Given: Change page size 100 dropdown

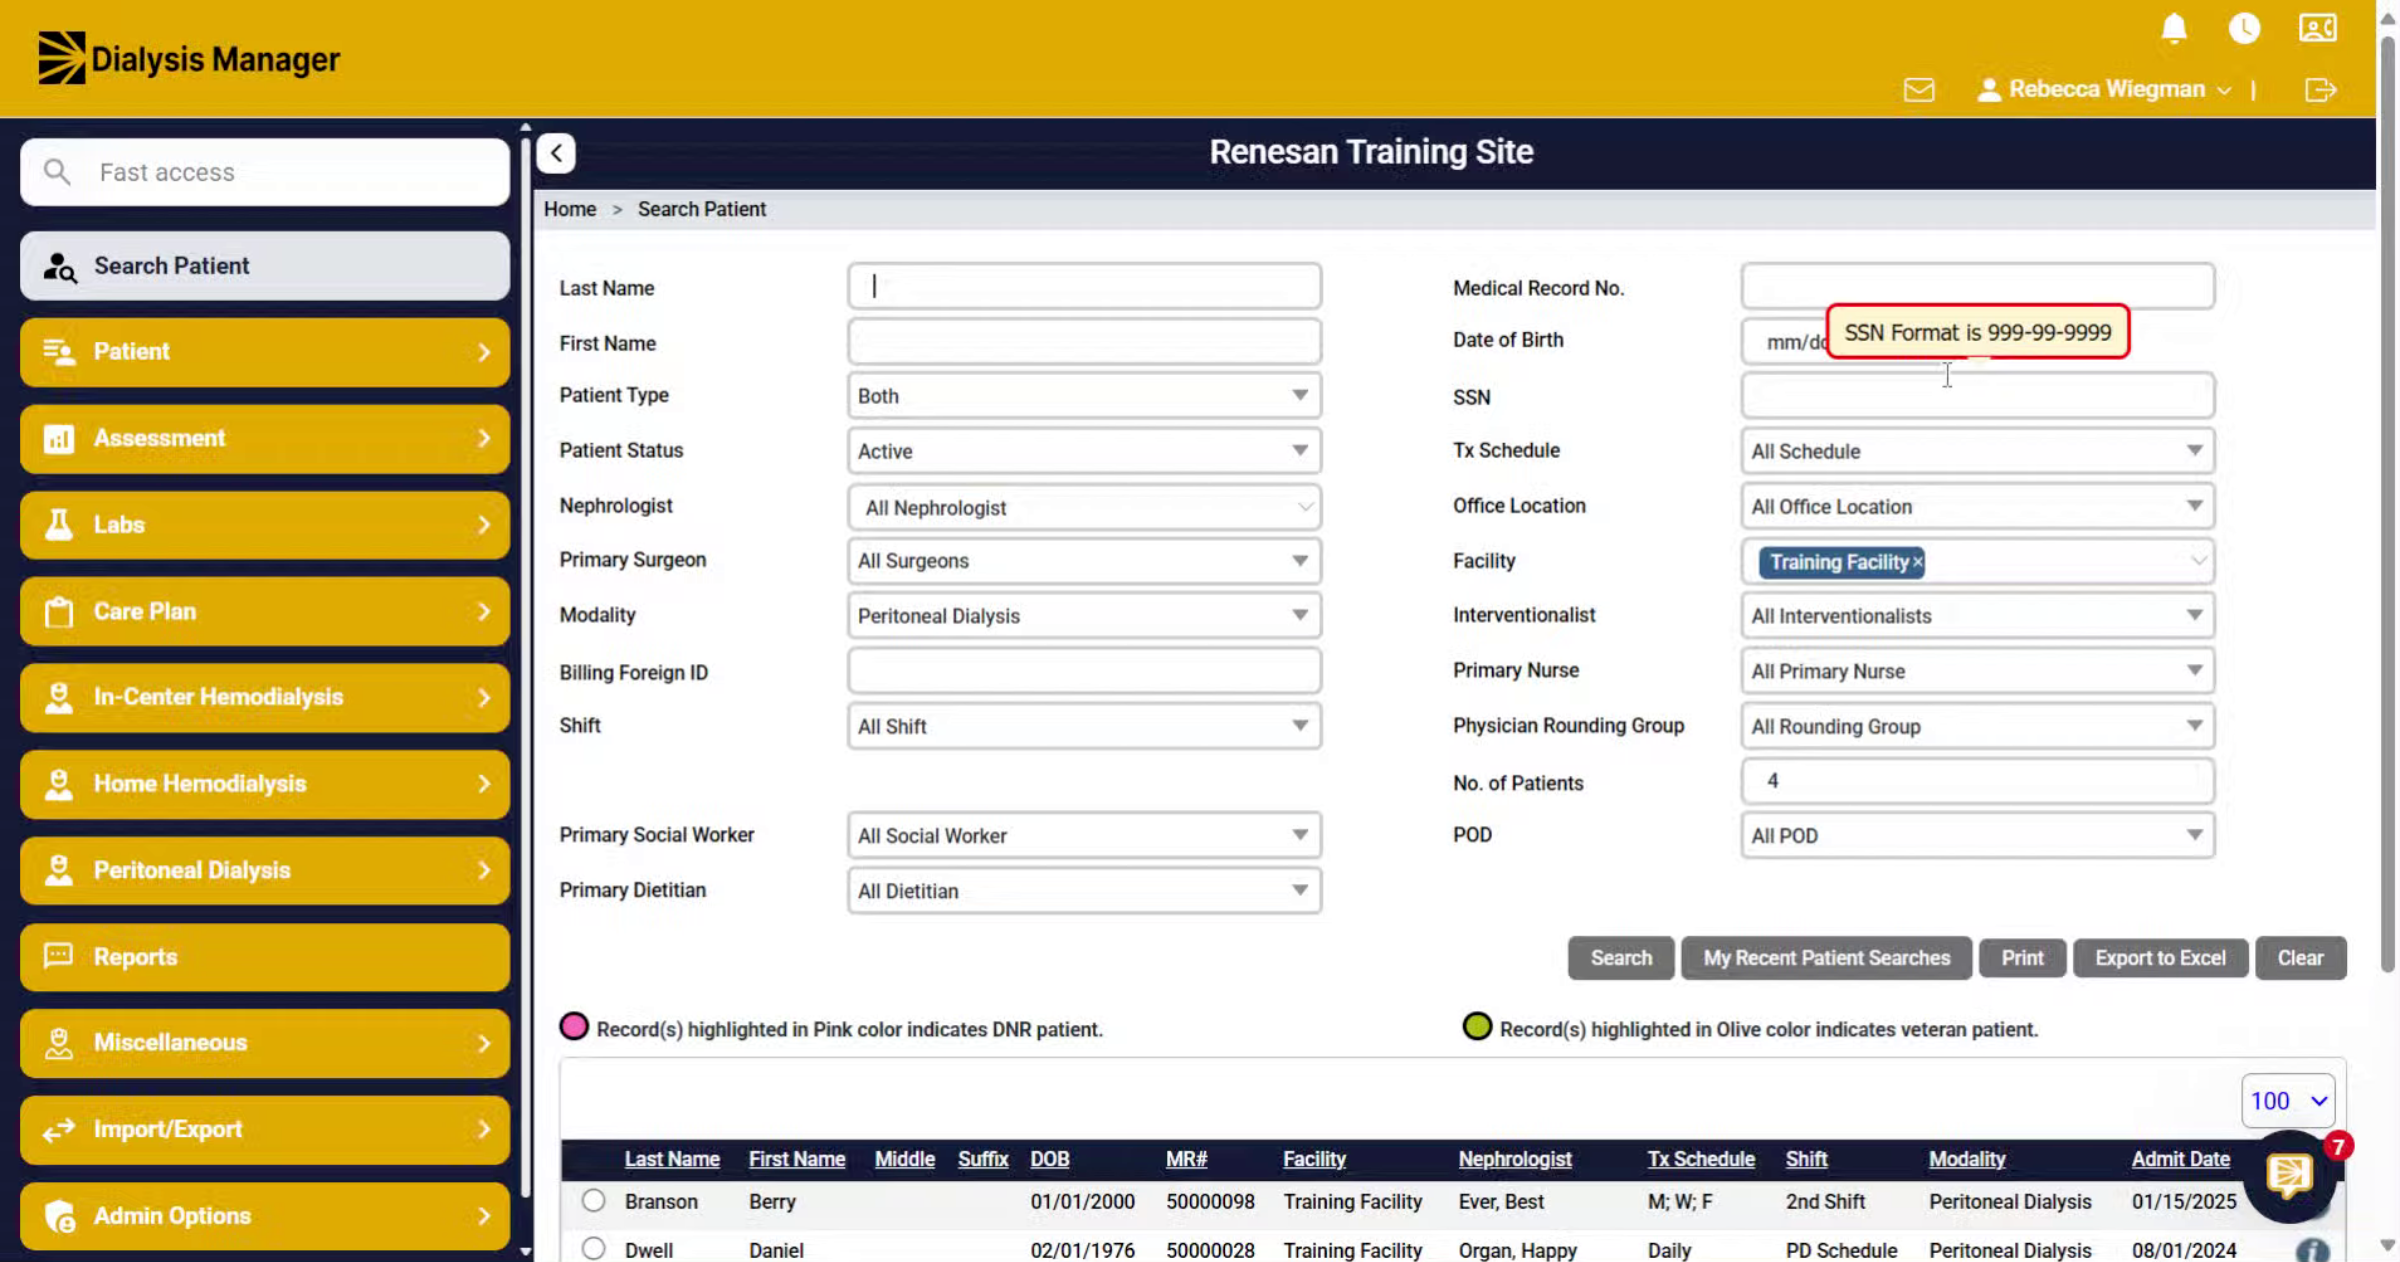Looking at the screenshot, I should [x=2288, y=1101].
